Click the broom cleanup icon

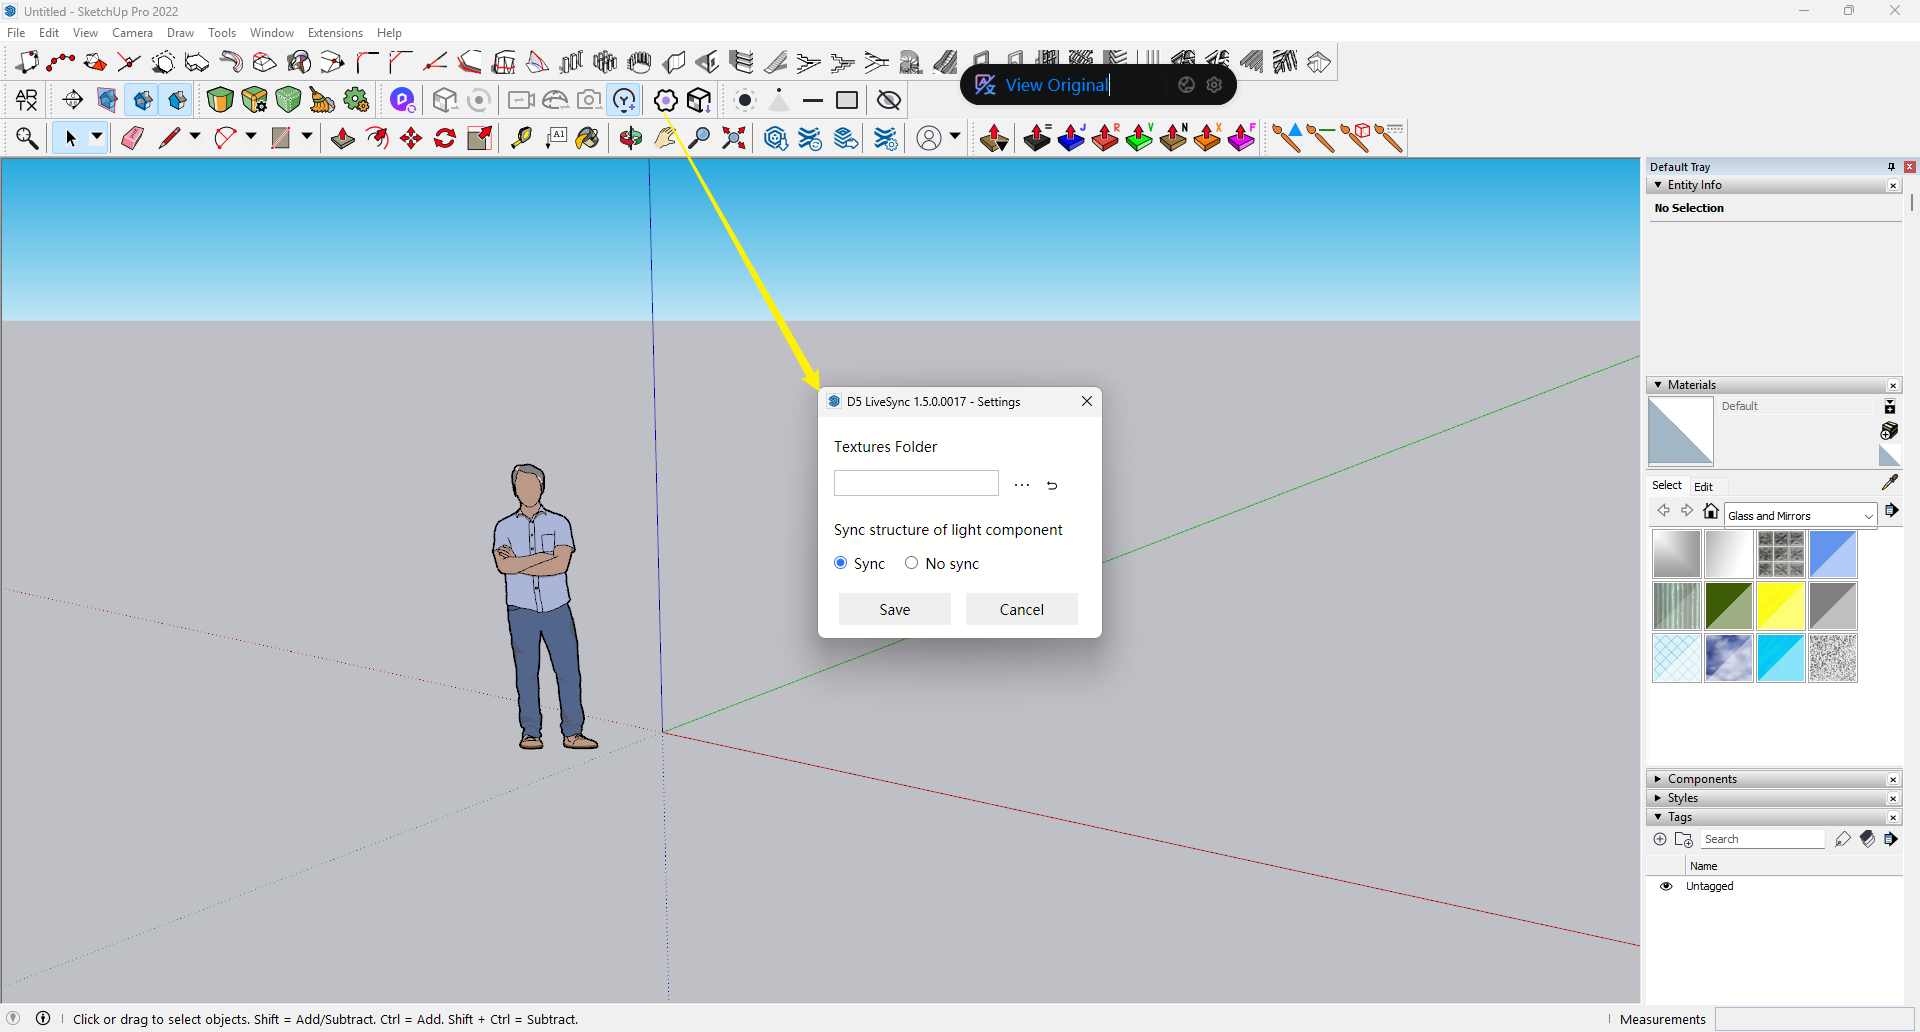tap(322, 100)
